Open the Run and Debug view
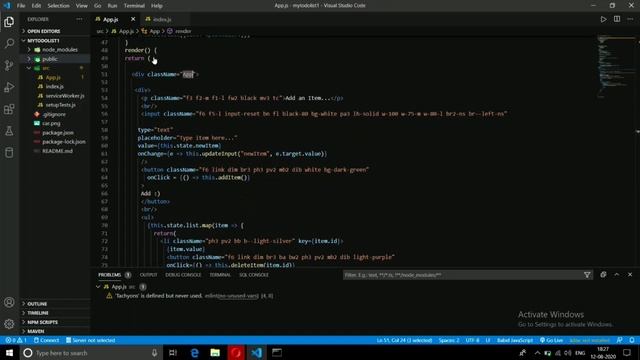This screenshot has height=360, width=640. (9, 87)
